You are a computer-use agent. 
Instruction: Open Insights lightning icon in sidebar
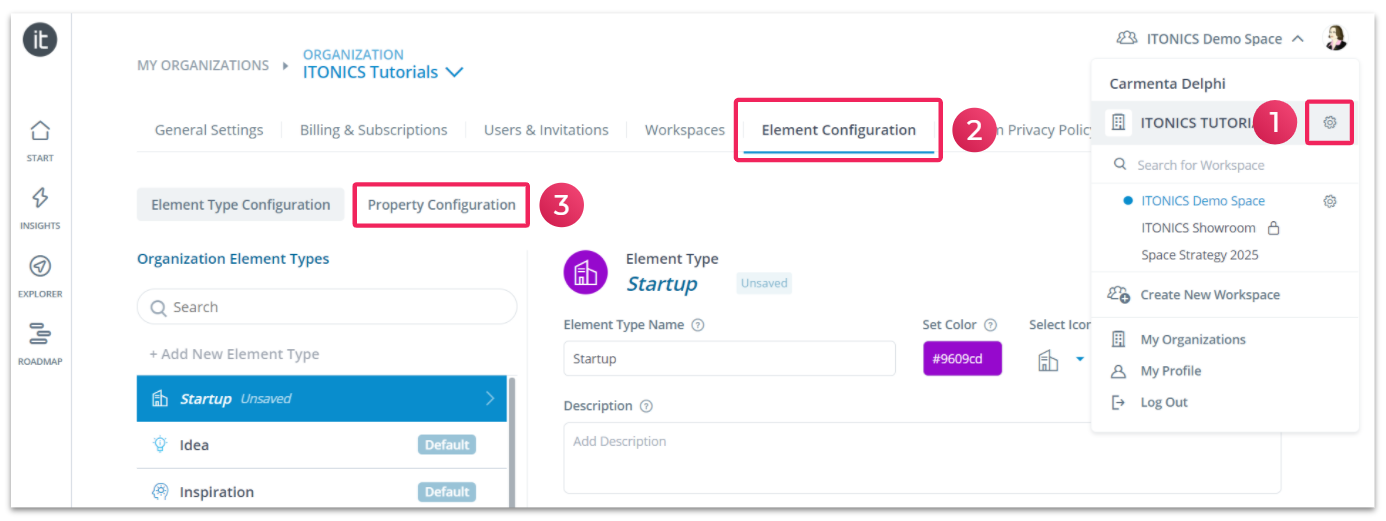[40, 198]
